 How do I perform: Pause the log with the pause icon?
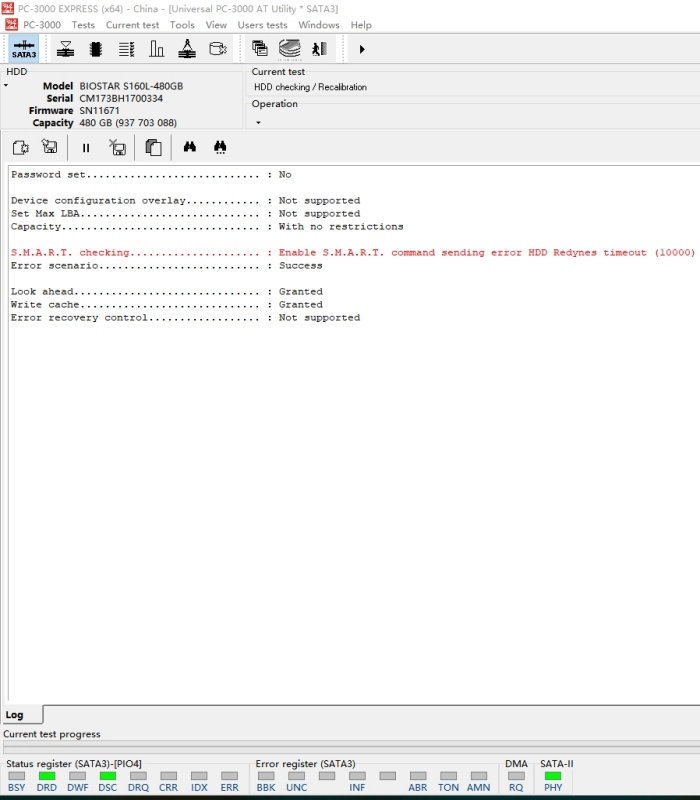(x=86, y=148)
